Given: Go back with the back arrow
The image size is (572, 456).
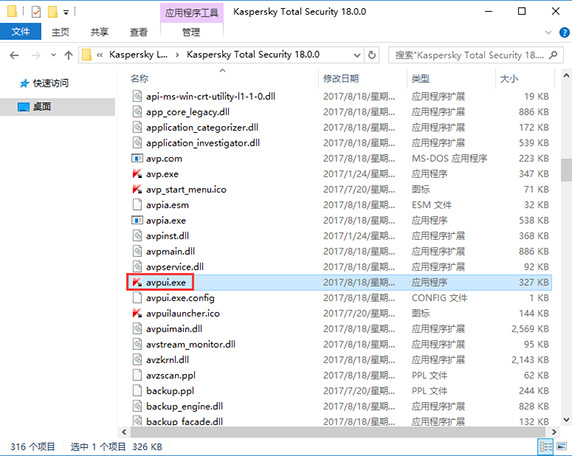Looking at the screenshot, I should tap(14, 55).
